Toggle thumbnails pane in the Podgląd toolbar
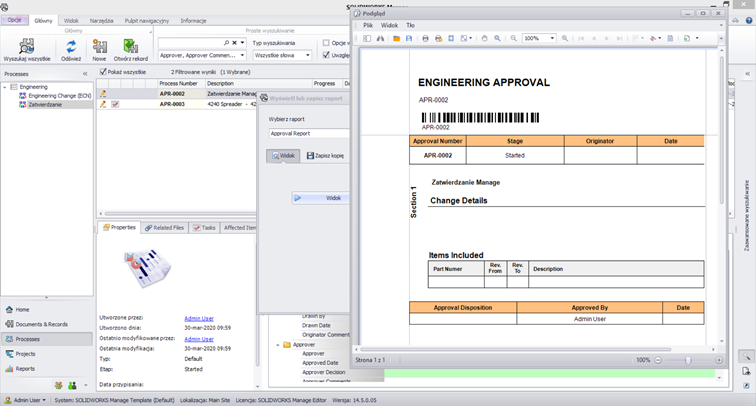 (367, 38)
